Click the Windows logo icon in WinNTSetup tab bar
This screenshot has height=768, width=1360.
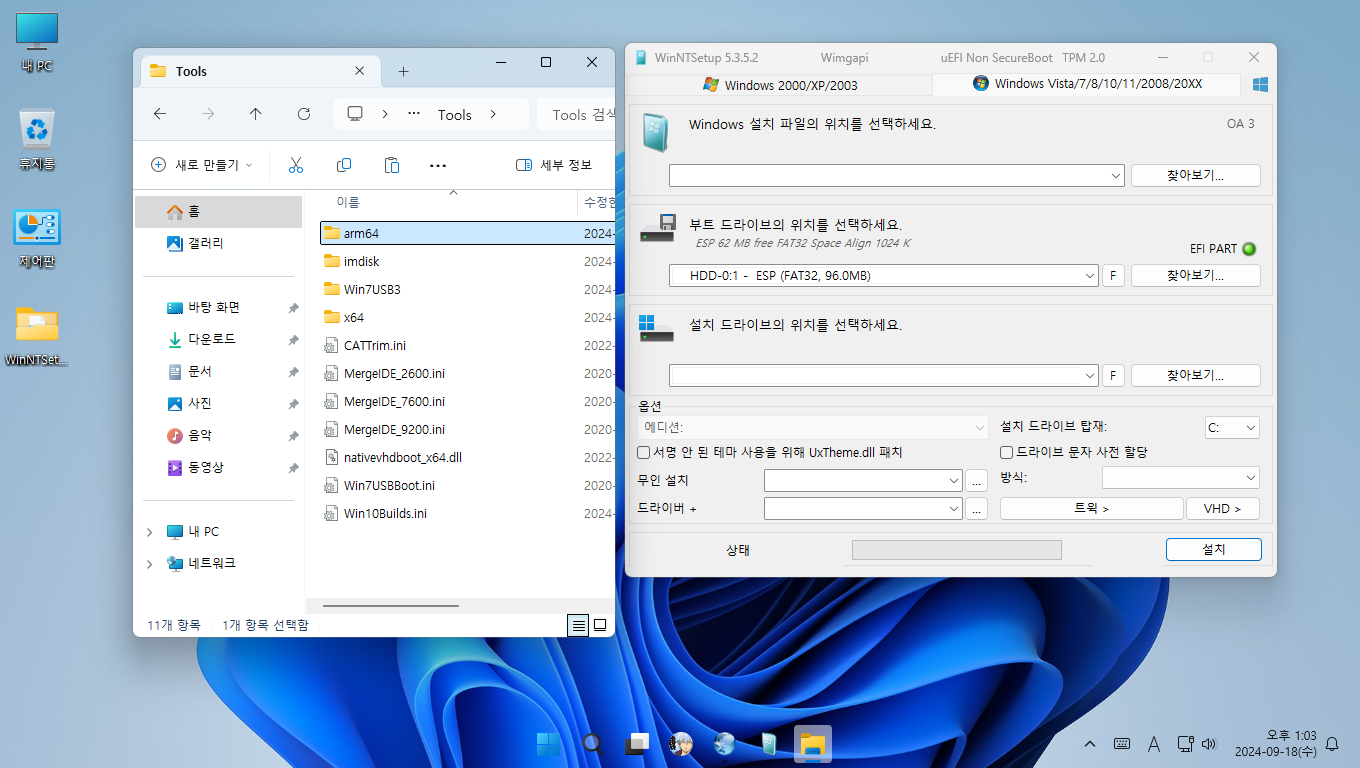(1260, 85)
